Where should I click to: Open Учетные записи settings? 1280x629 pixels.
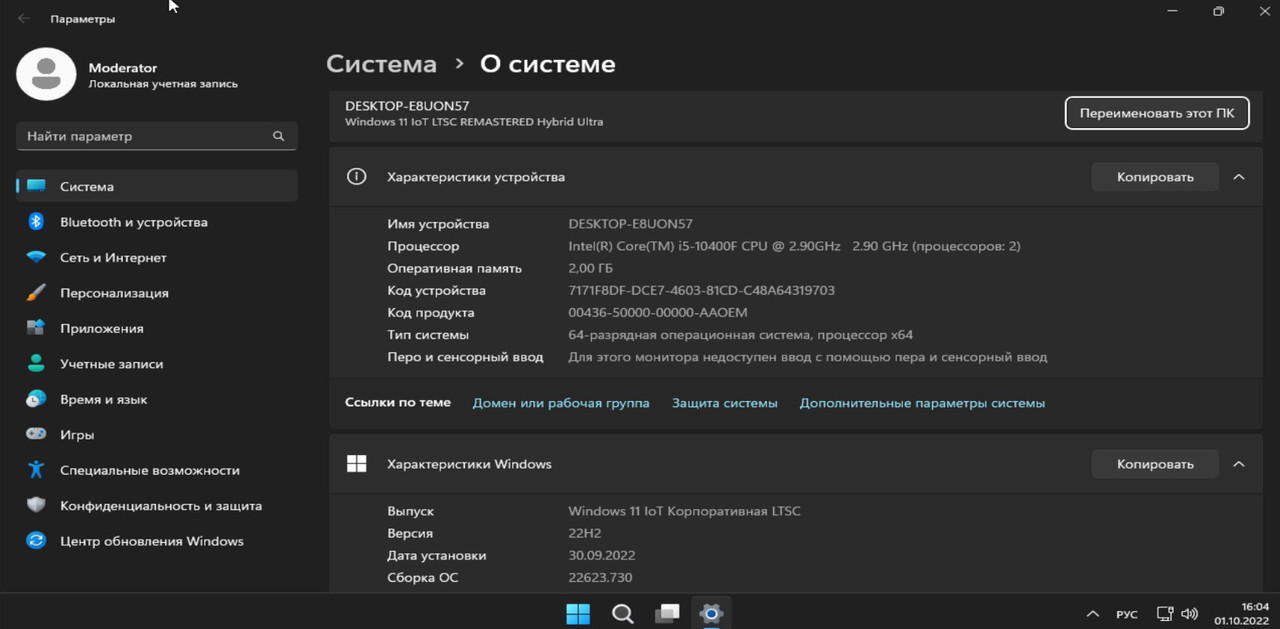(157, 364)
